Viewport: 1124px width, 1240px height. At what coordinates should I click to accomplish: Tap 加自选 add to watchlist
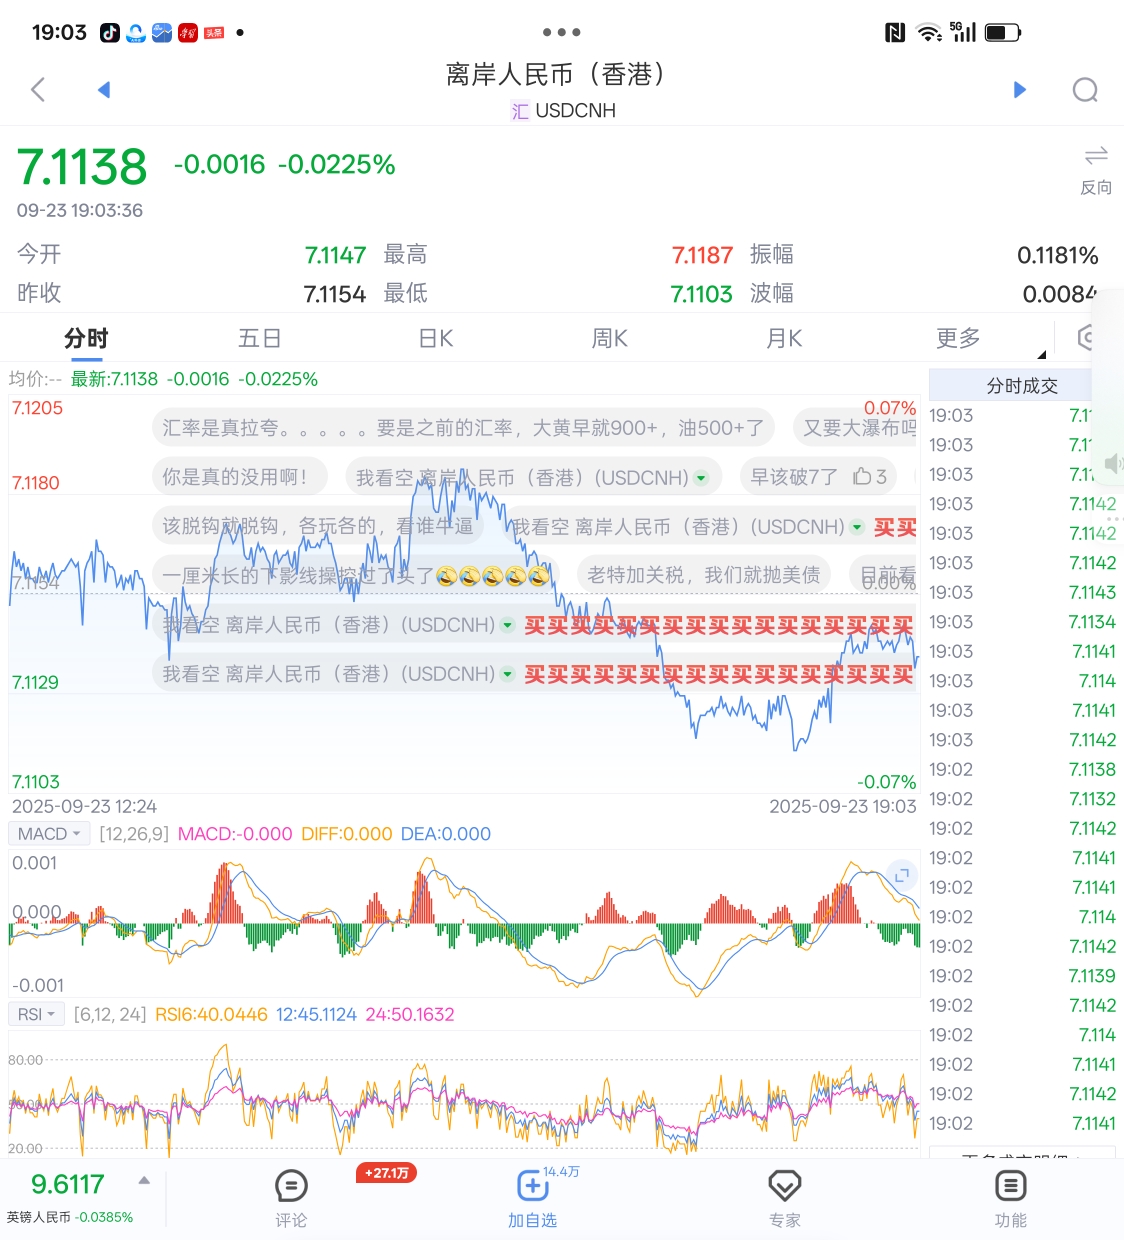532,1198
